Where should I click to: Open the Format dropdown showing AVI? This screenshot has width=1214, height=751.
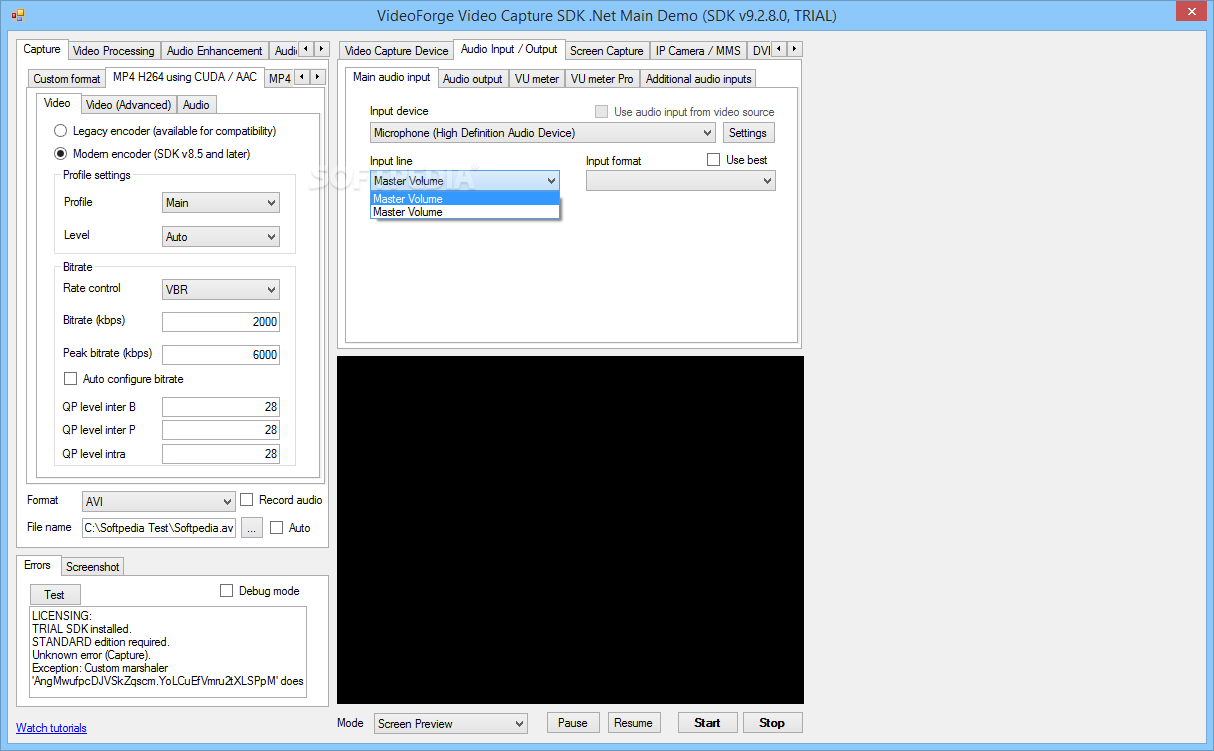159,502
